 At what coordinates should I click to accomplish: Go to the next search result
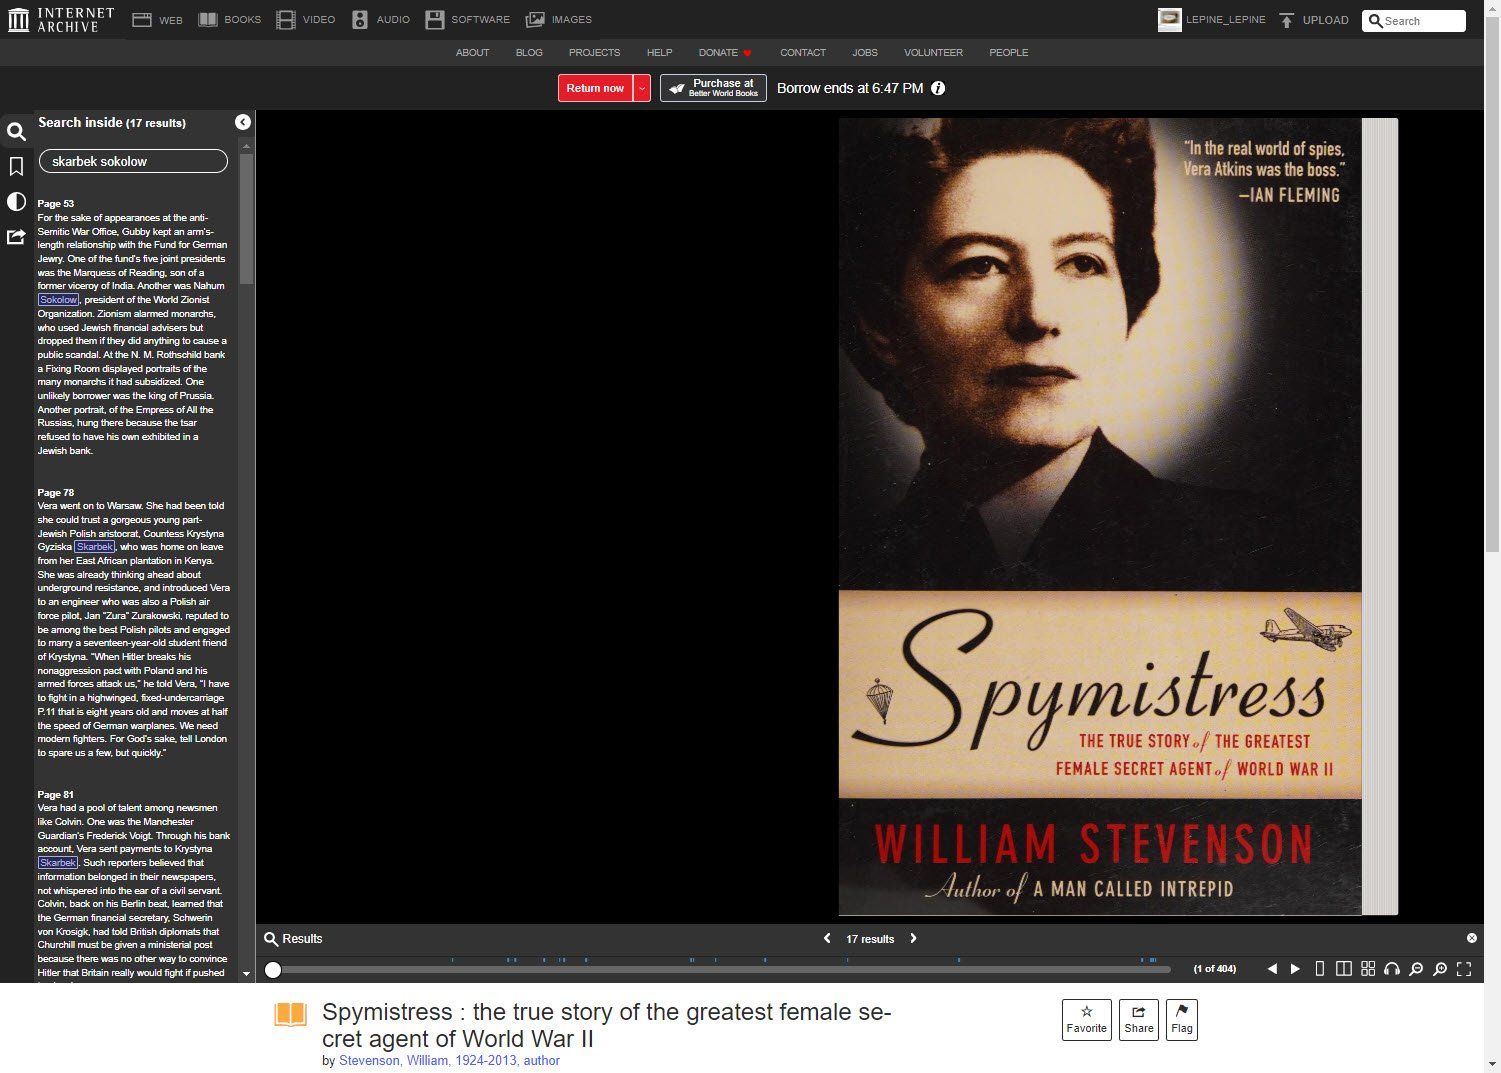click(x=913, y=938)
